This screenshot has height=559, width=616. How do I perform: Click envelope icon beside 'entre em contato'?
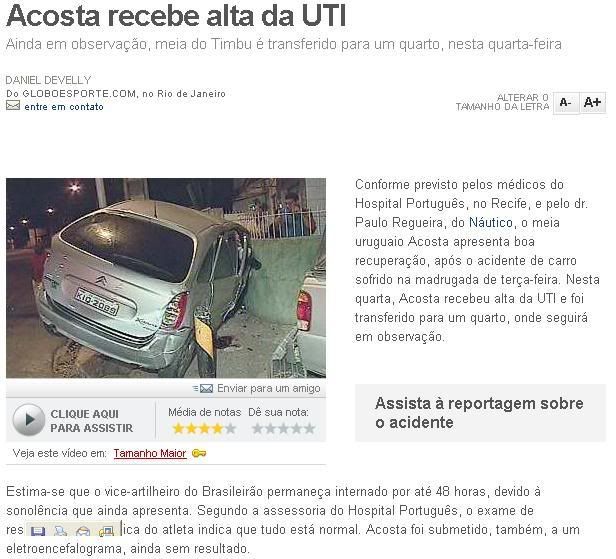(x=13, y=105)
